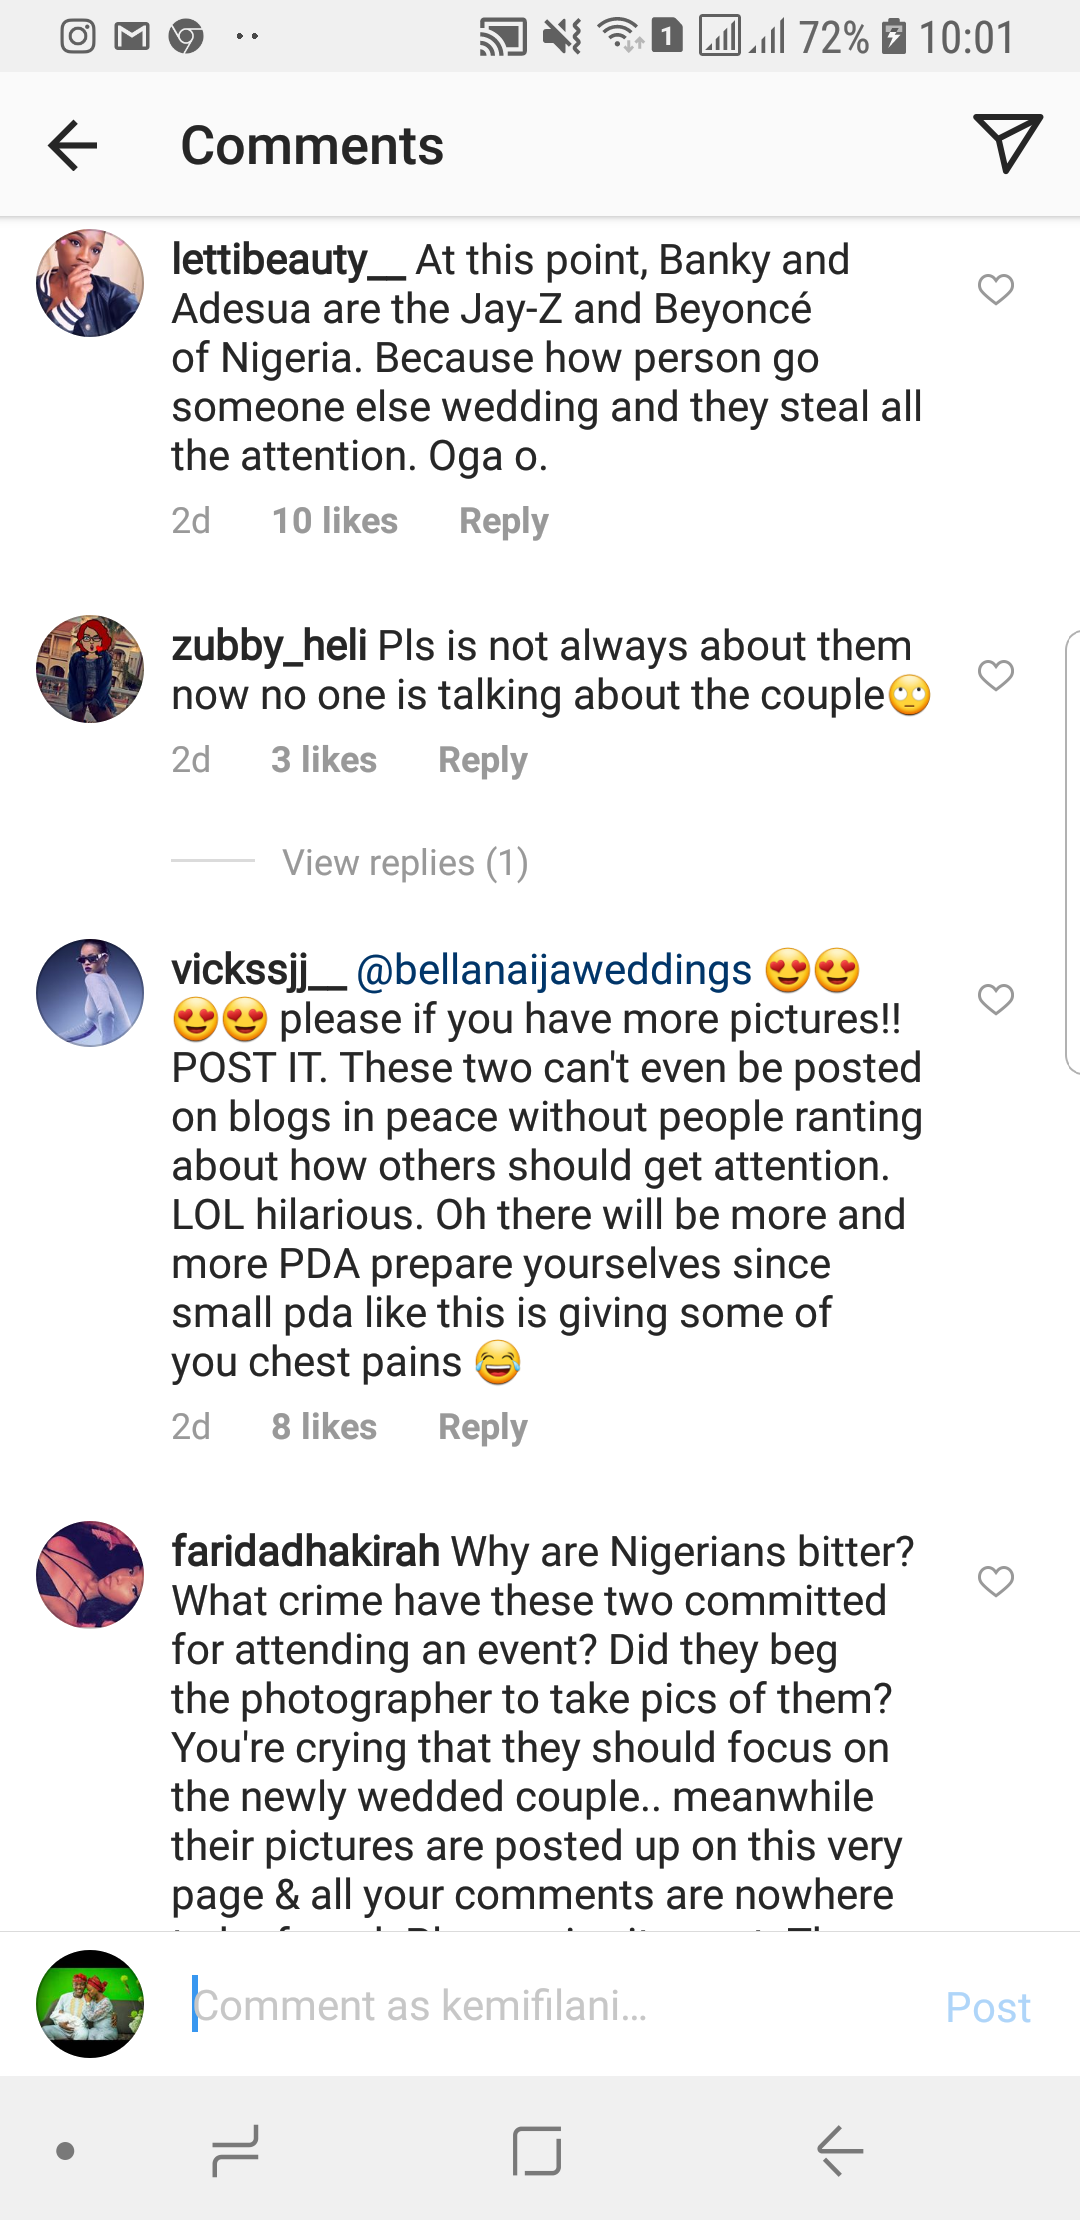Image resolution: width=1080 pixels, height=2220 pixels.
Task: Reply to zubby_heli's comment
Action: coord(482,760)
